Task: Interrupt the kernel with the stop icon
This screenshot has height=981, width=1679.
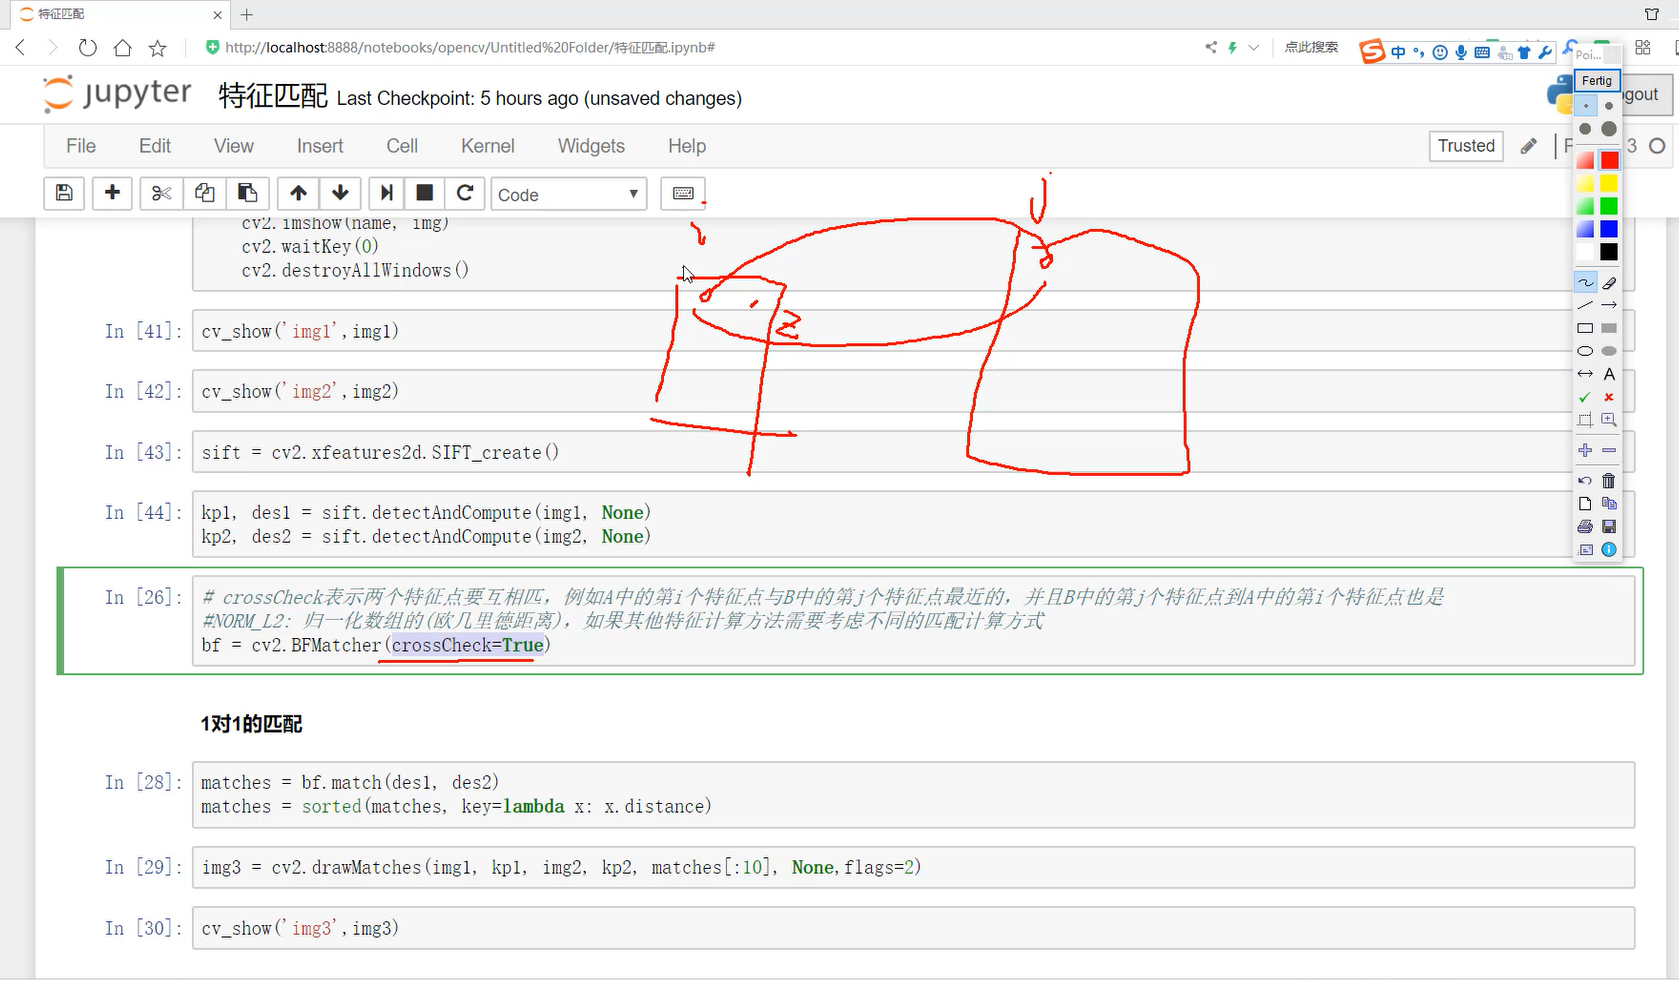Action: pyautogui.click(x=424, y=193)
